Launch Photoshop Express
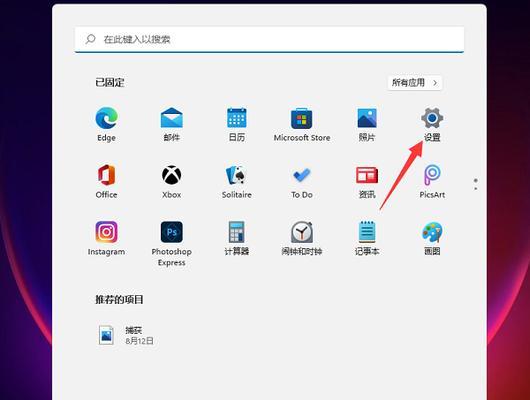This screenshot has height=400, width=530. click(x=171, y=243)
